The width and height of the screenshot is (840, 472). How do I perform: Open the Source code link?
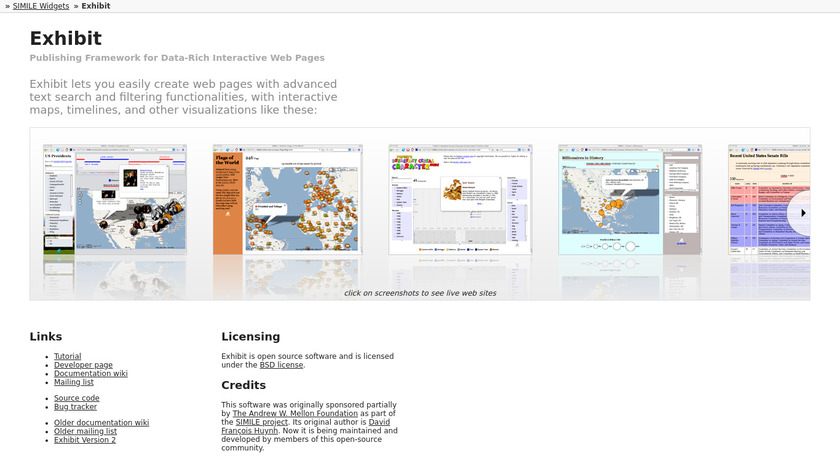point(77,398)
